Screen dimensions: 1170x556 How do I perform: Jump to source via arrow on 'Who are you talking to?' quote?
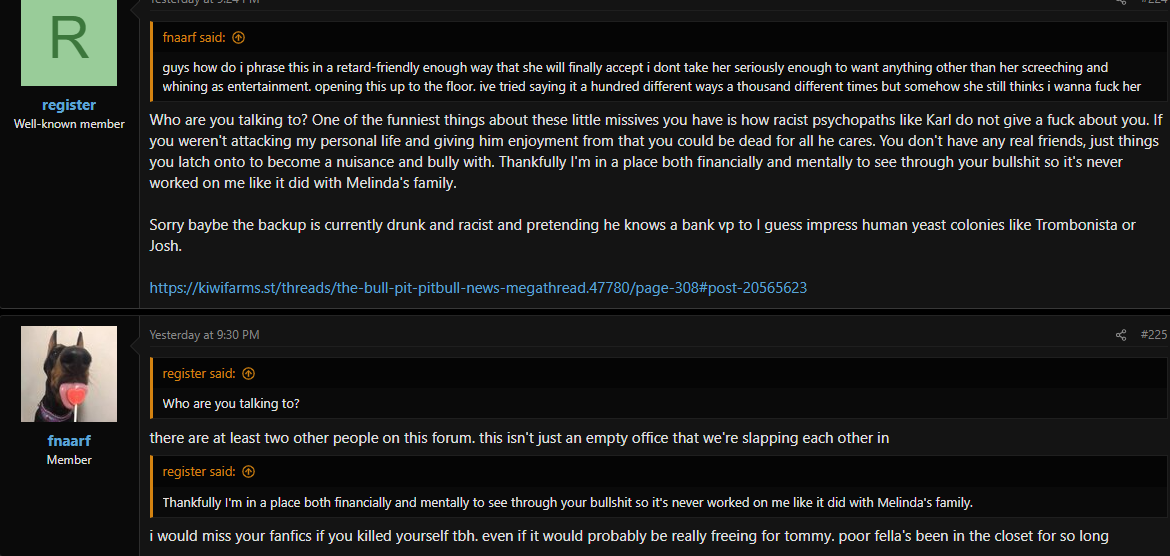click(x=248, y=373)
